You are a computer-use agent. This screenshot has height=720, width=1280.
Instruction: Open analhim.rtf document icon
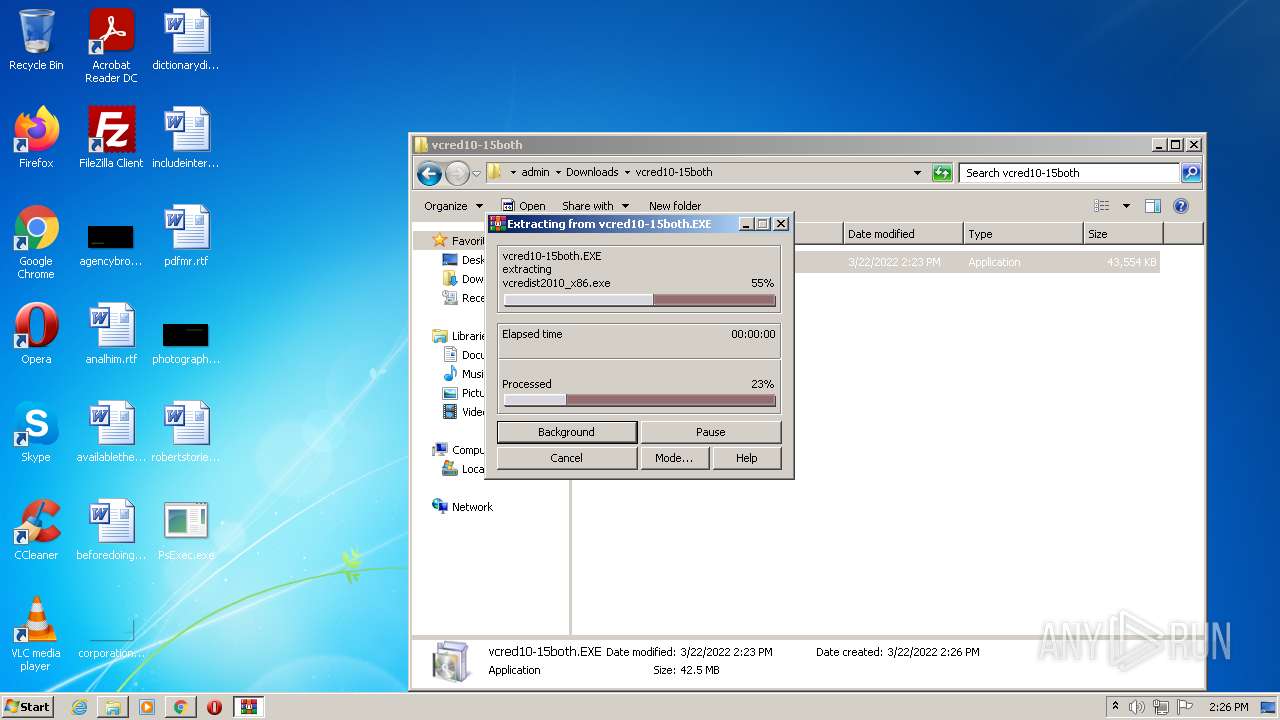coord(111,334)
